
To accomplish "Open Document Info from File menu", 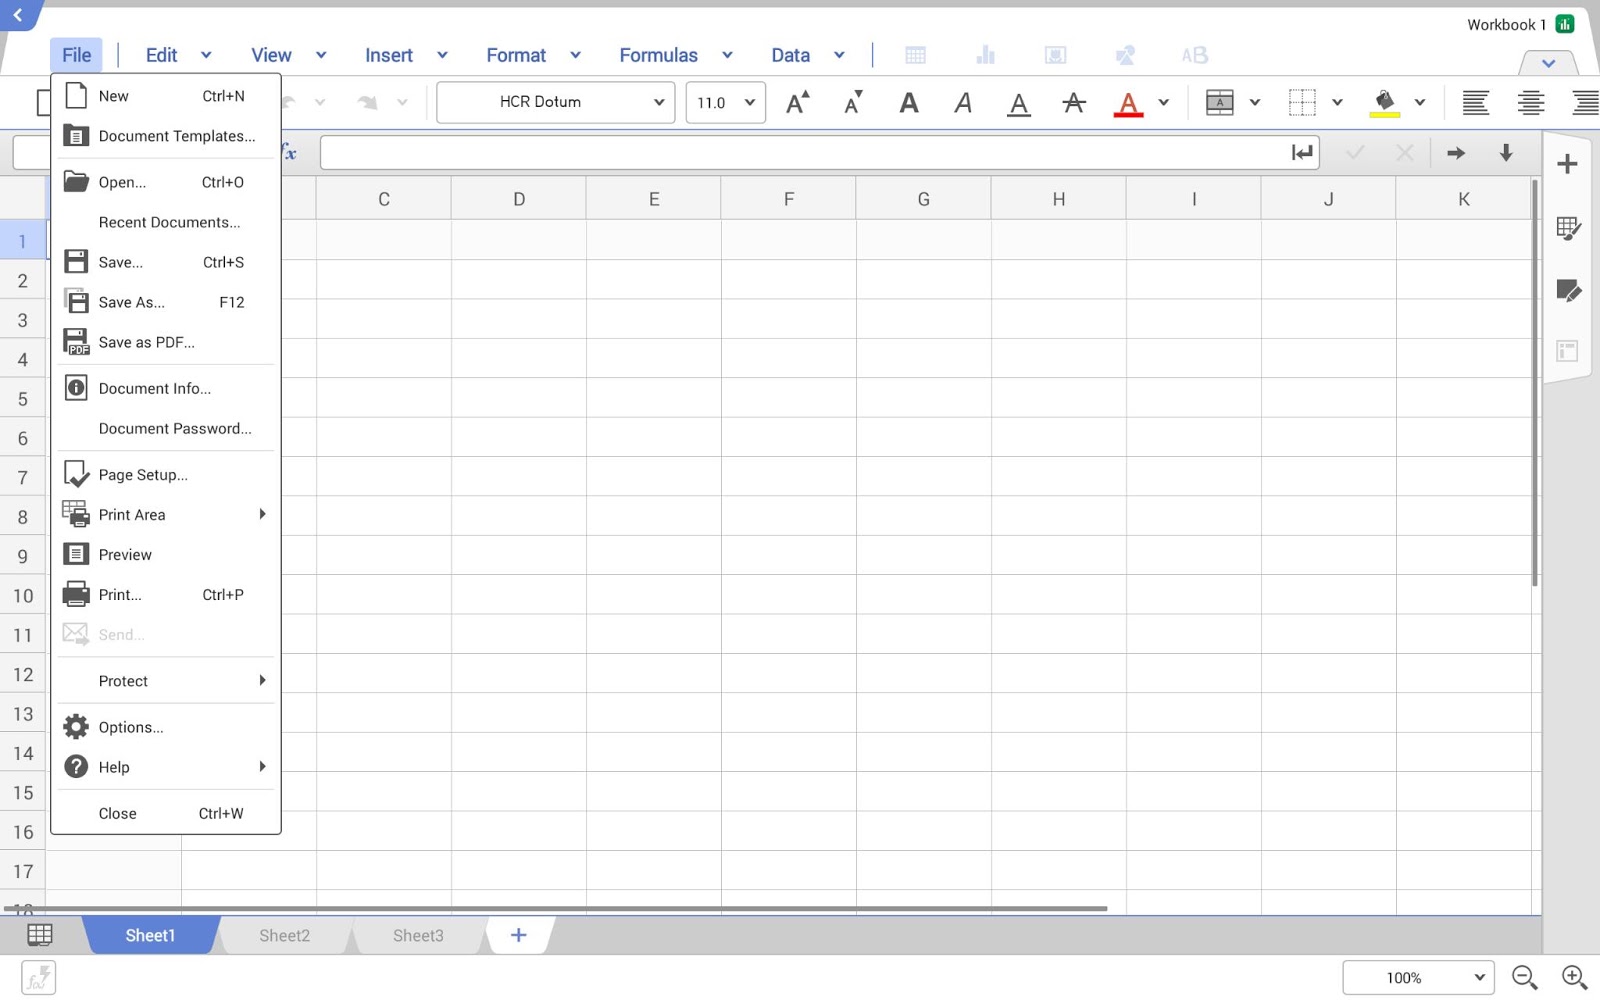I will [166, 388].
